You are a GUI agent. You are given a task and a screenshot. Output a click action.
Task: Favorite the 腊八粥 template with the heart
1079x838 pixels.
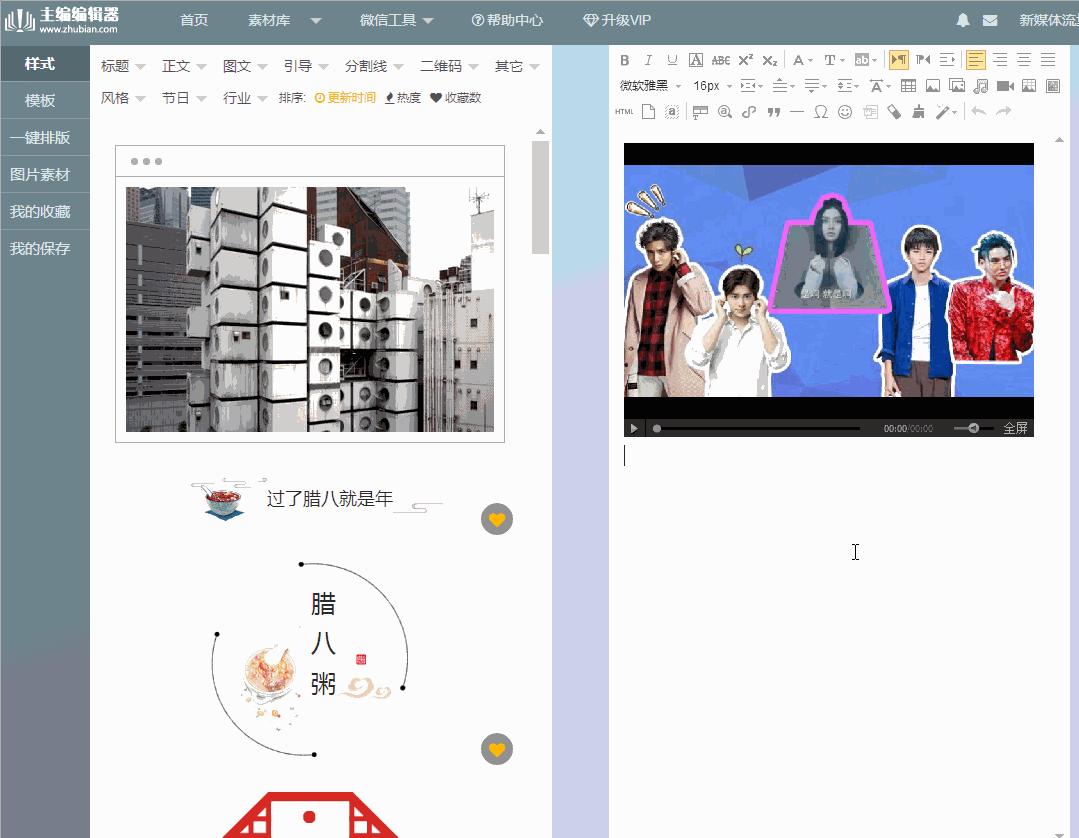point(497,749)
